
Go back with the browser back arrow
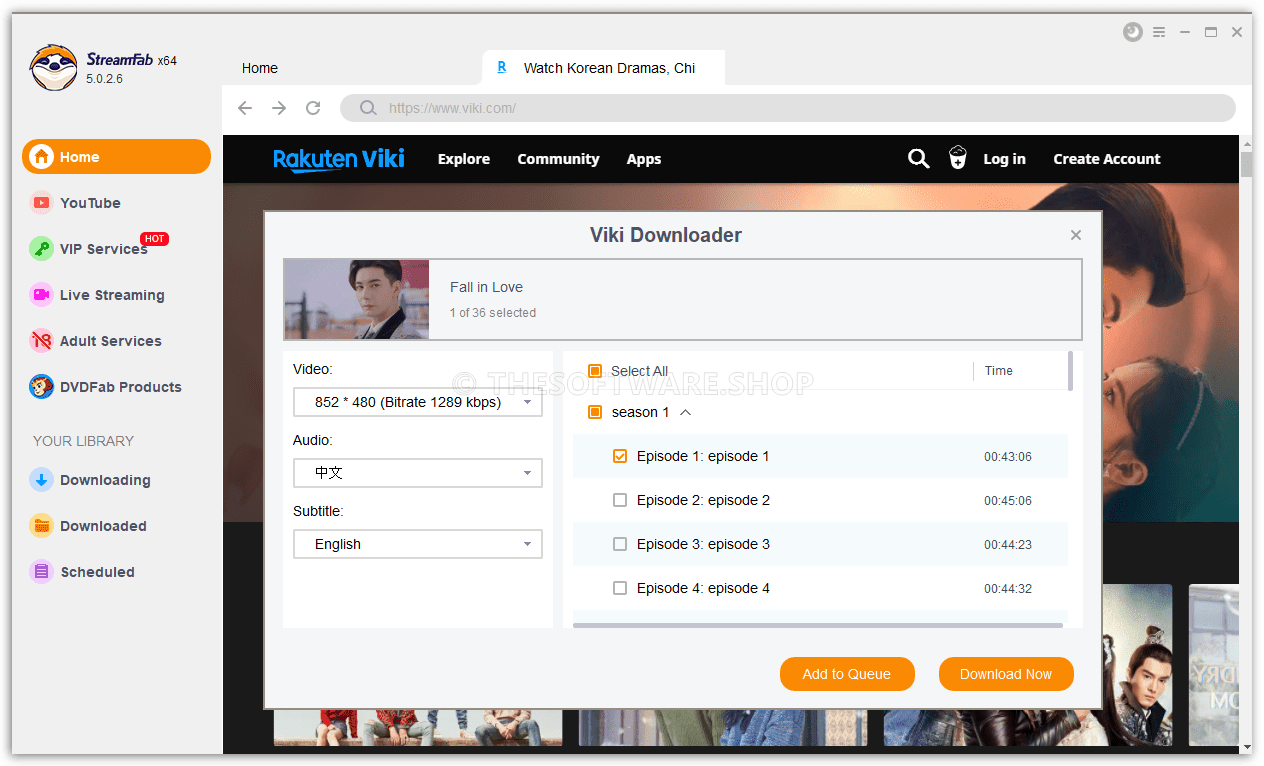pyautogui.click(x=245, y=108)
